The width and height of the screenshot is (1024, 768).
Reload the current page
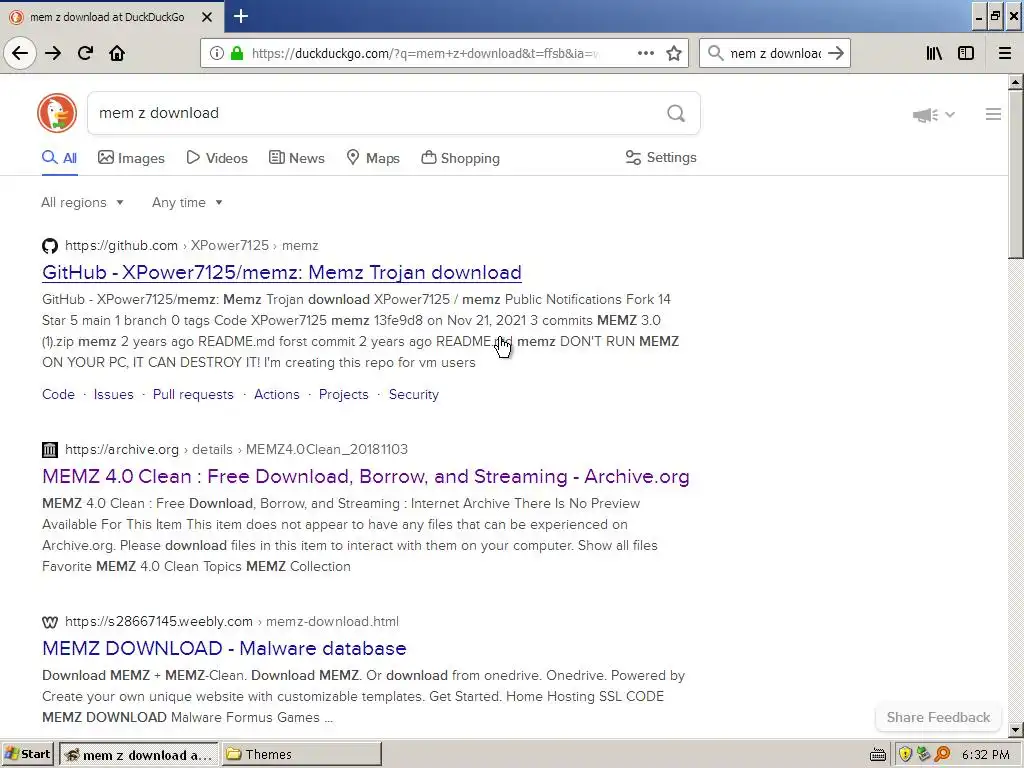[x=86, y=53]
